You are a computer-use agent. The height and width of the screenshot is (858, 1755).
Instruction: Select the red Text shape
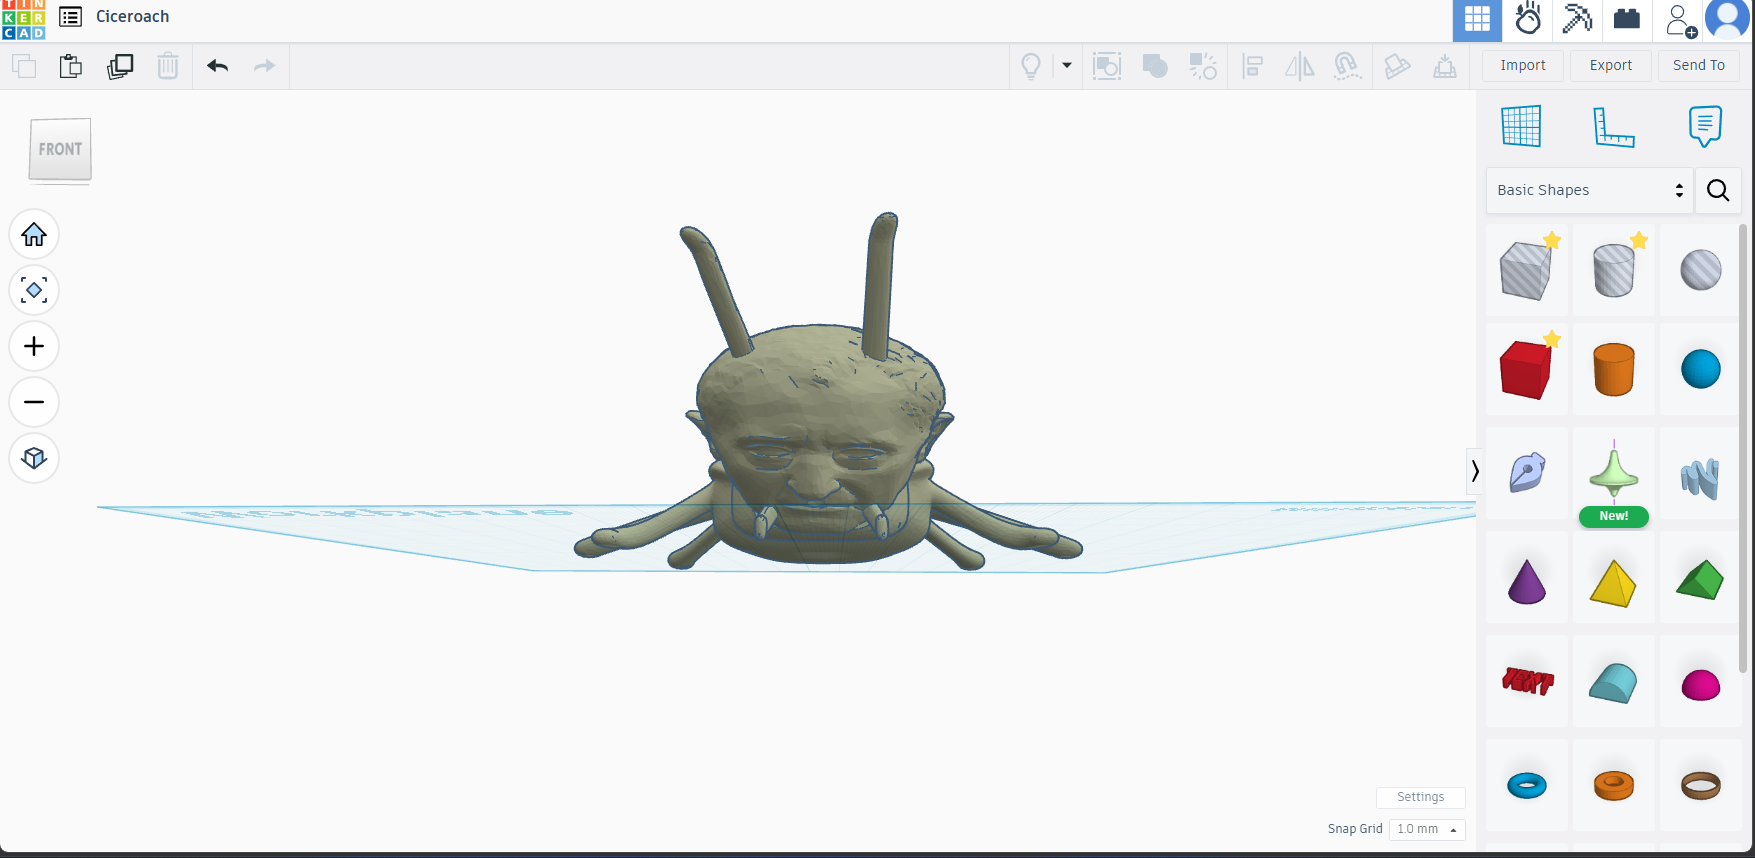point(1527,681)
